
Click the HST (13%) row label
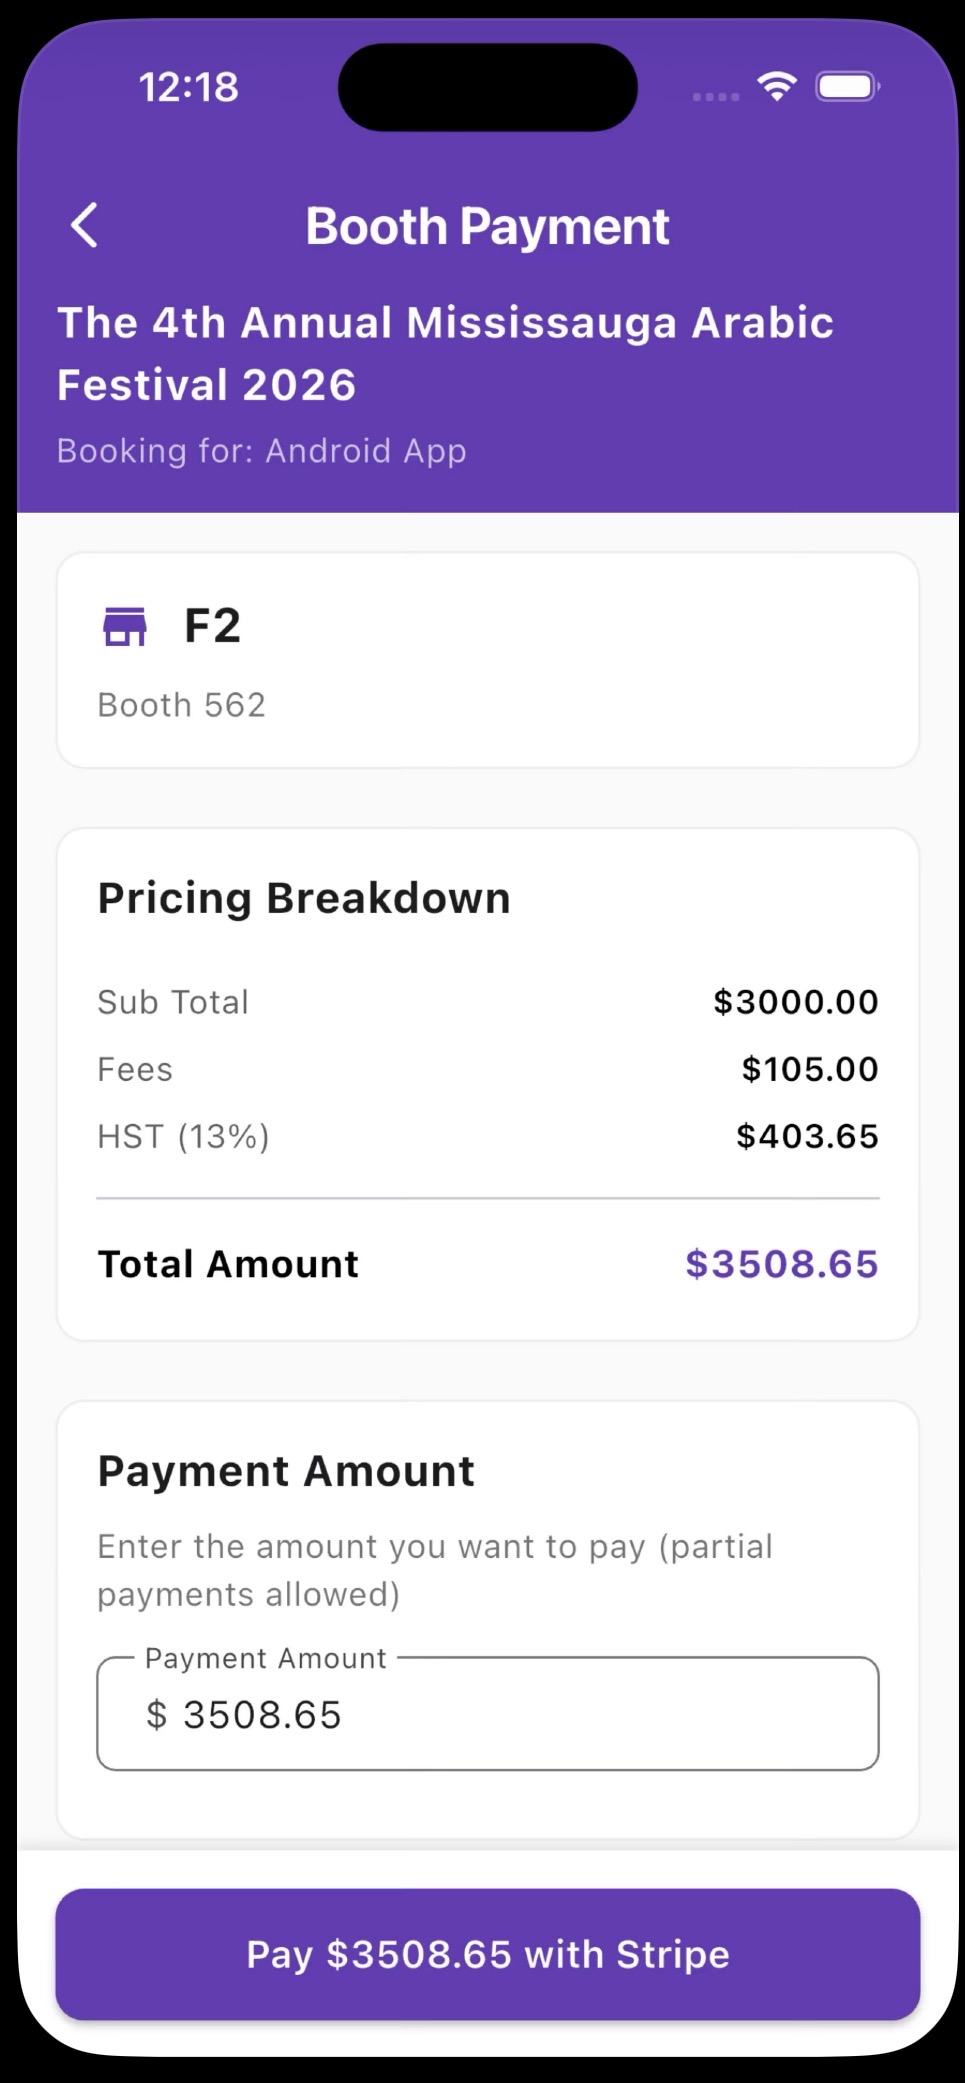click(x=183, y=1136)
